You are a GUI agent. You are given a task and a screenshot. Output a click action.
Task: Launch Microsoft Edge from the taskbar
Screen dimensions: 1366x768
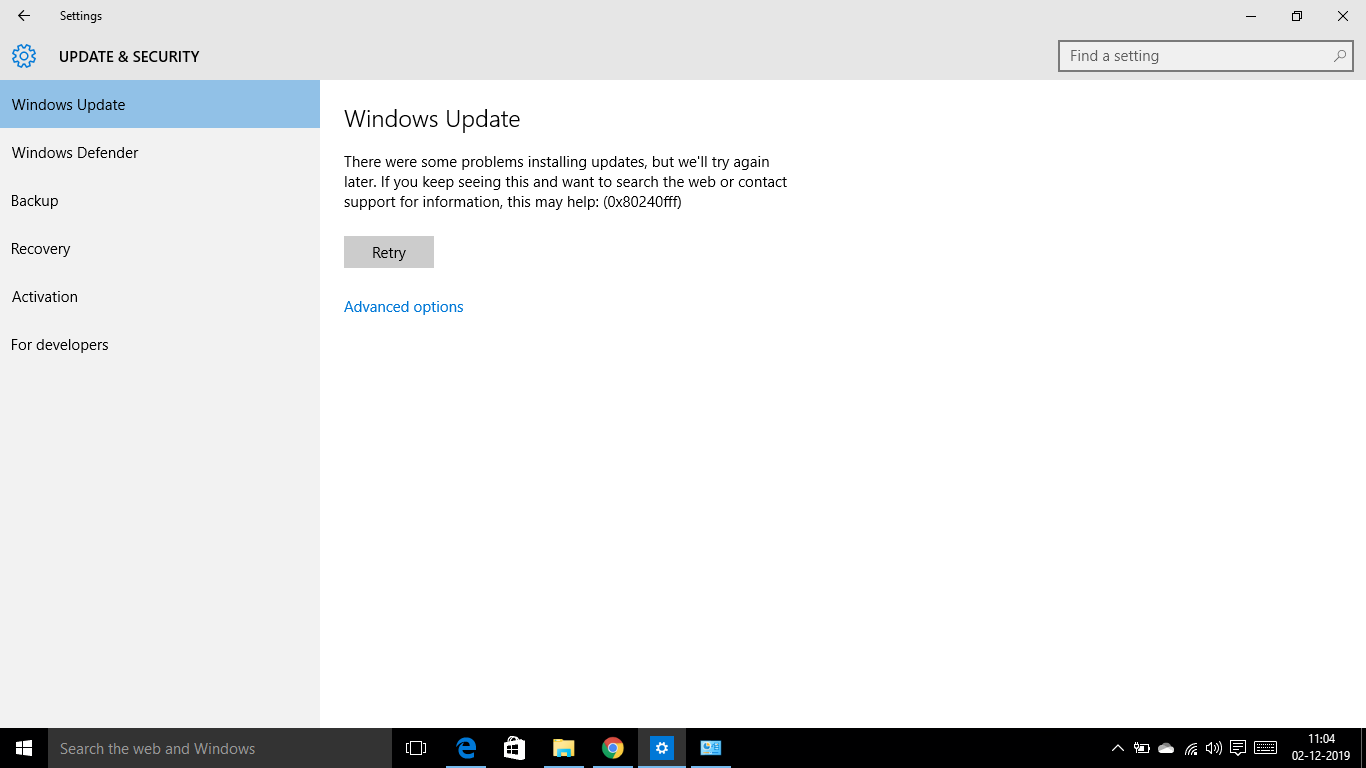point(465,748)
